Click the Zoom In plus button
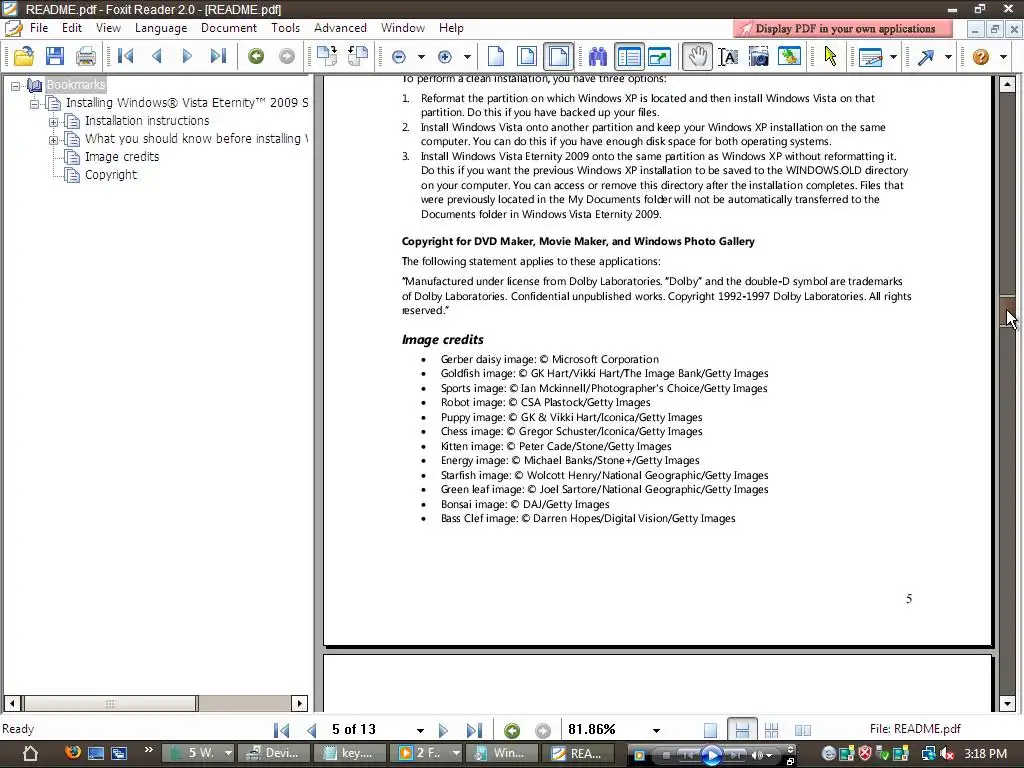 click(445, 57)
